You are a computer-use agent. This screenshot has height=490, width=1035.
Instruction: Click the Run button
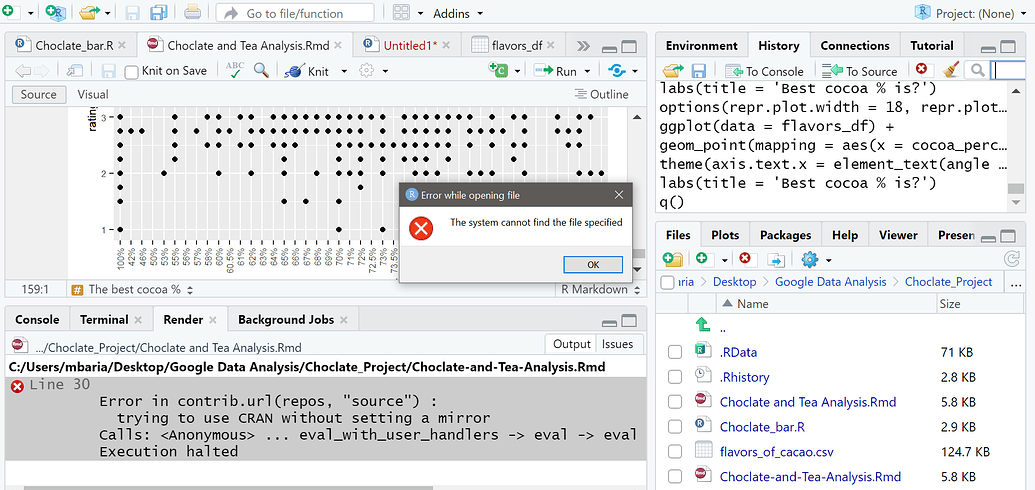click(x=556, y=71)
